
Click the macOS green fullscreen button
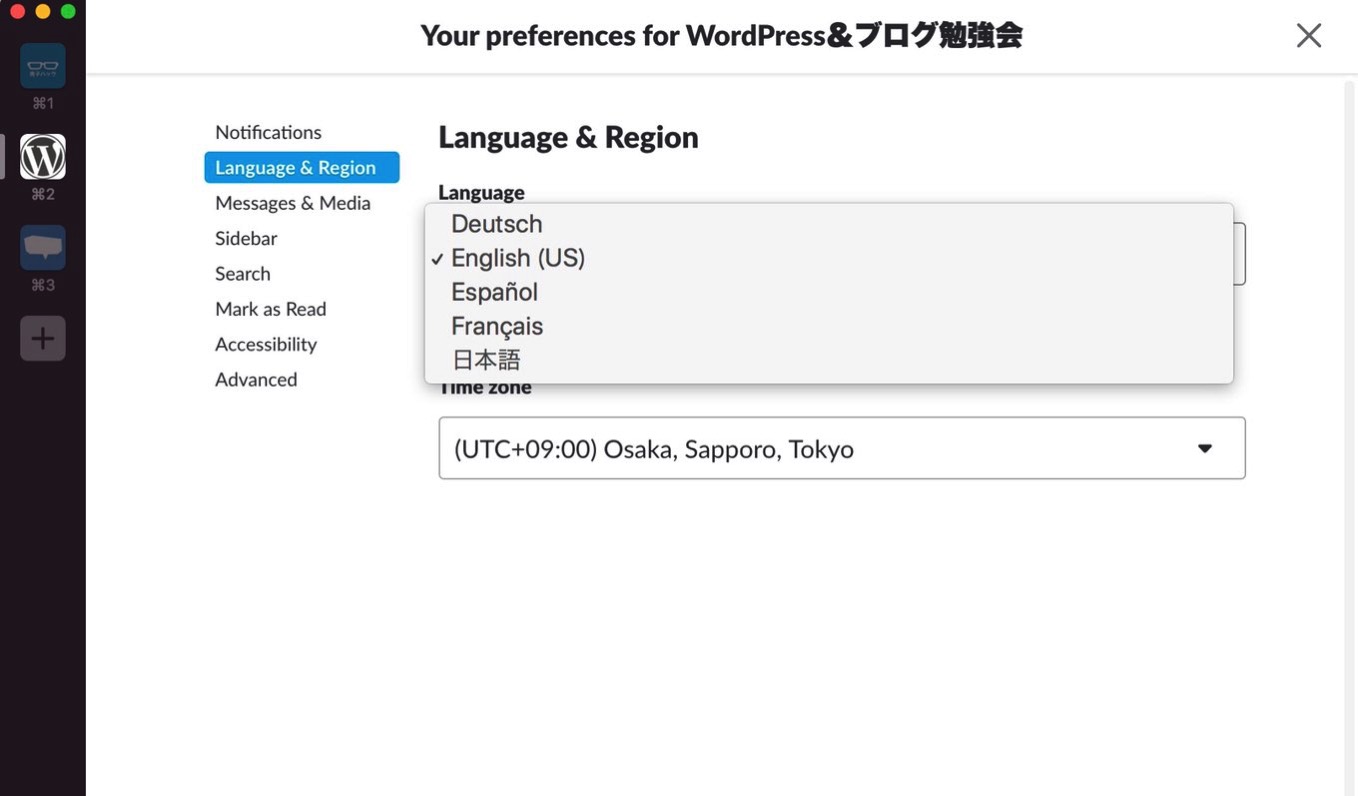tap(68, 11)
